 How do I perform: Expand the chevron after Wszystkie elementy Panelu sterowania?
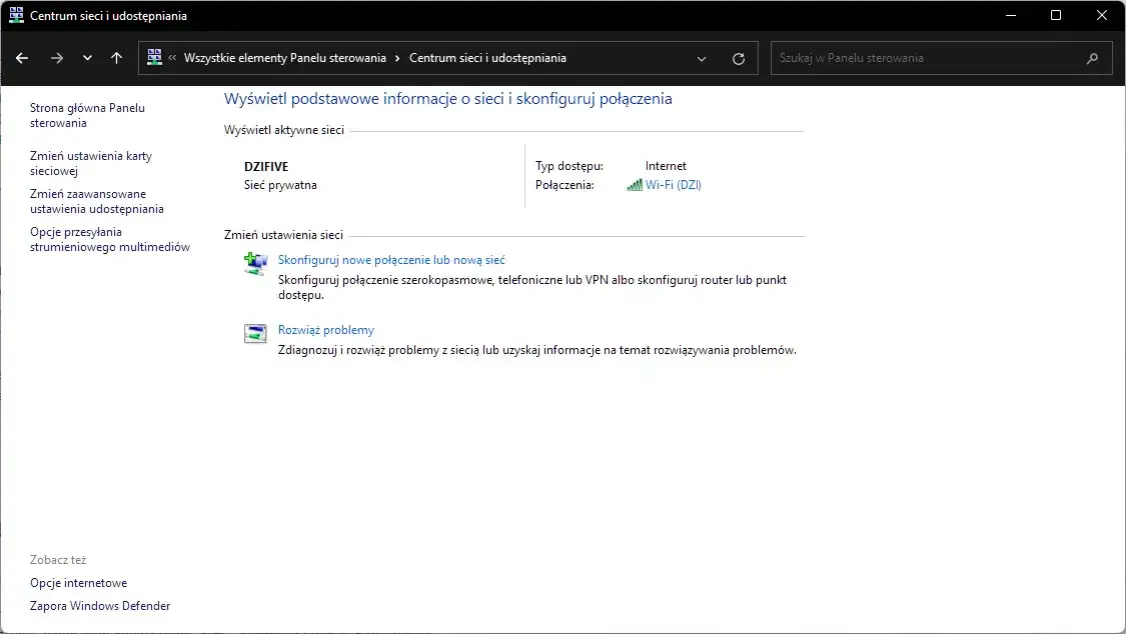tap(398, 58)
